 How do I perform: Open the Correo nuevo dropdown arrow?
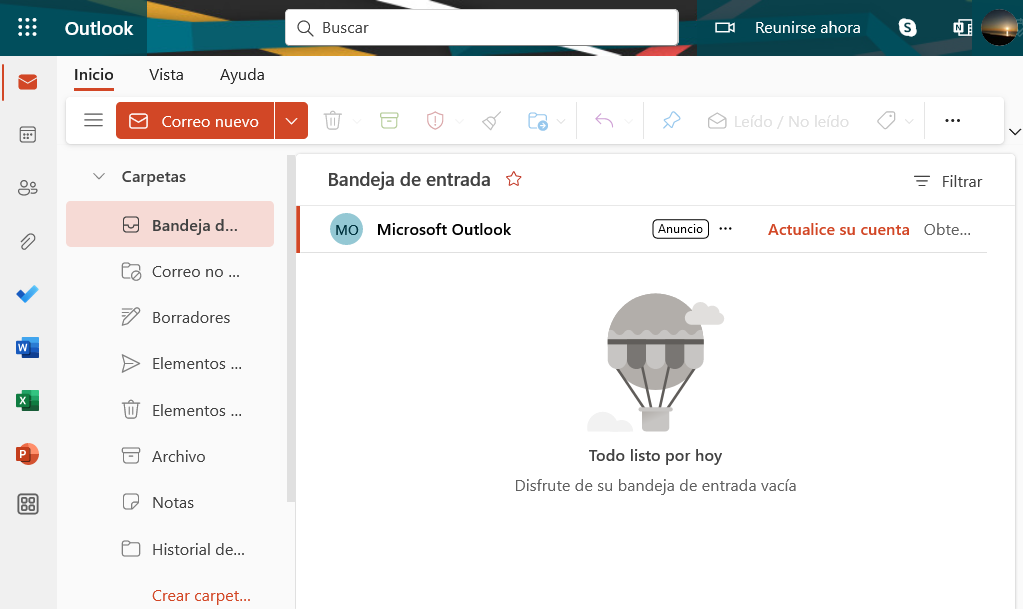292,121
